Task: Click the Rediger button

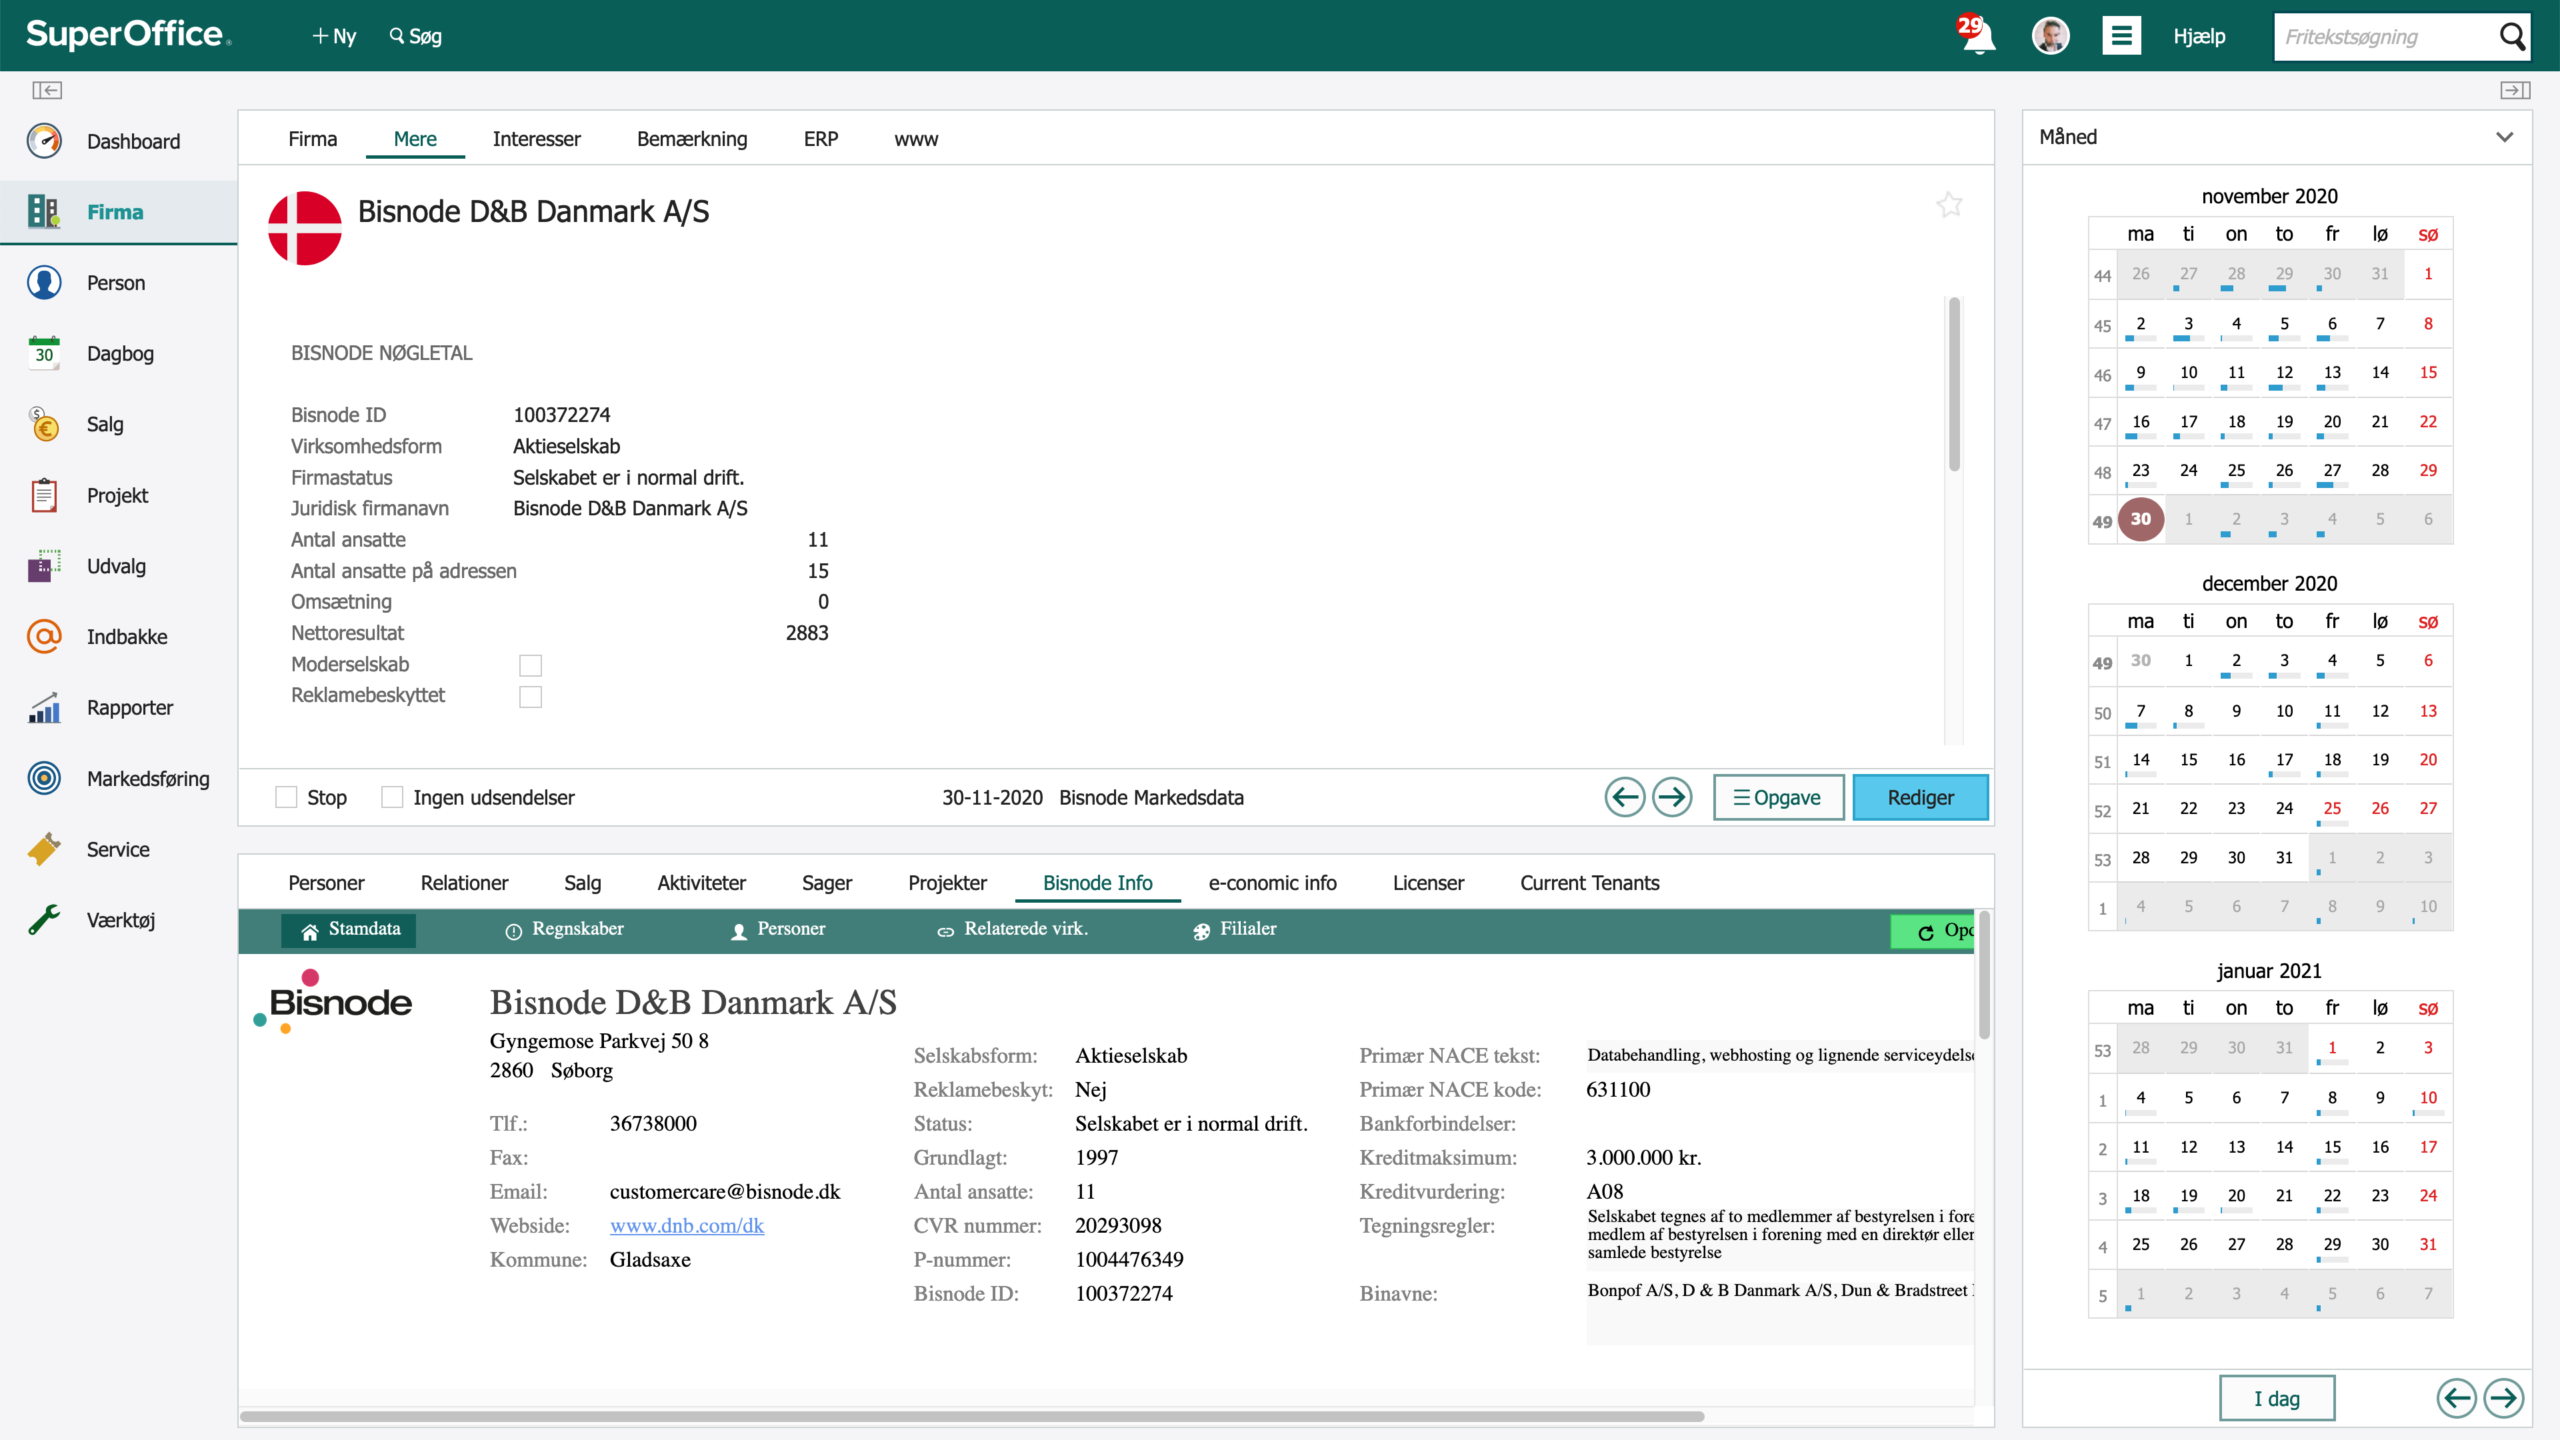Action: (x=1920, y=797)
